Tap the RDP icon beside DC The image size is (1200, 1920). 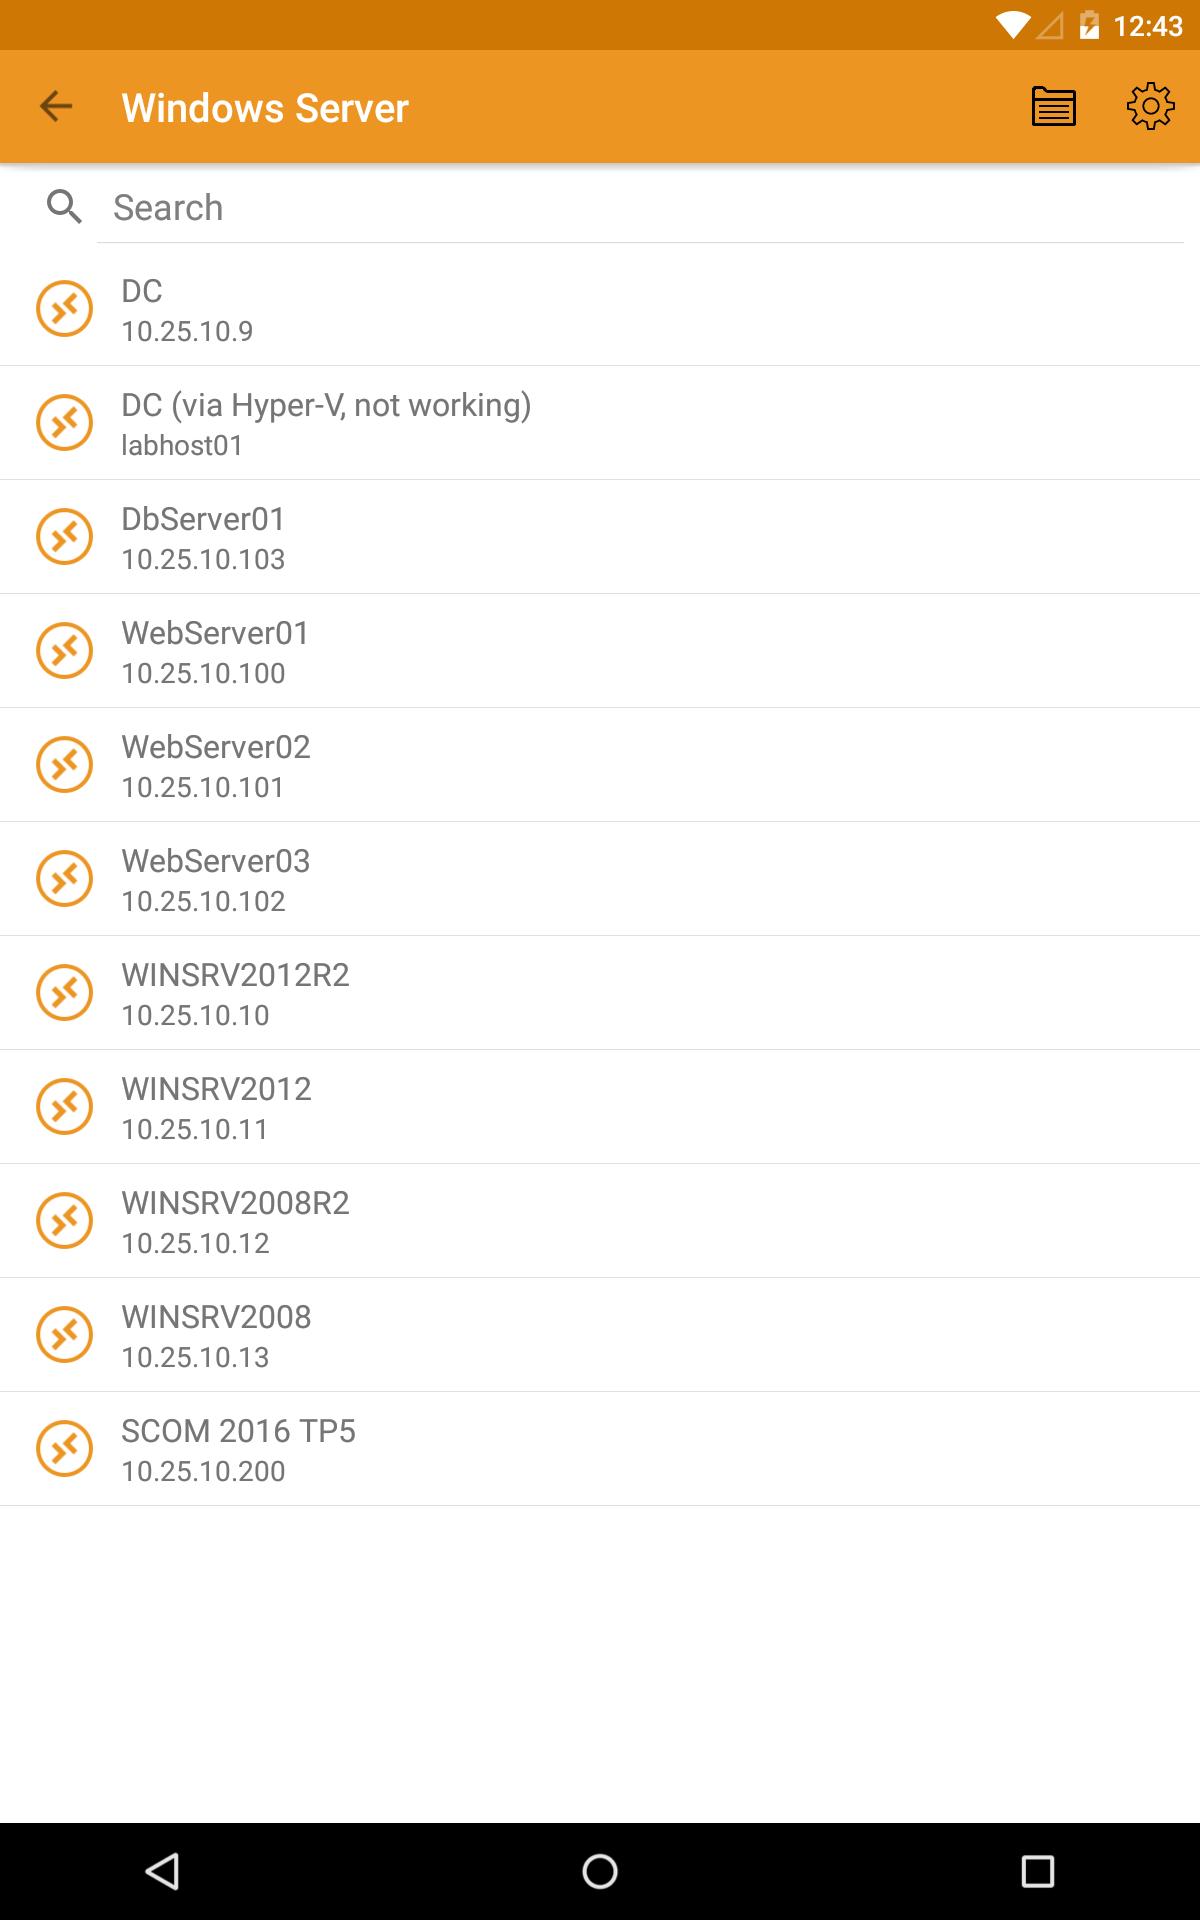coord(64,308)
